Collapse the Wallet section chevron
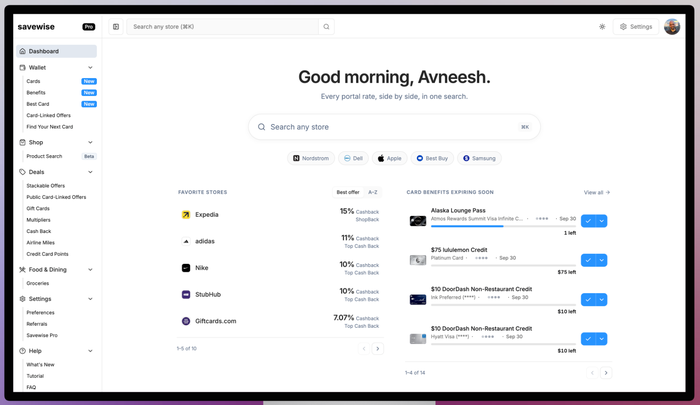This screenshot has width=700, height=405. [90, 67]
